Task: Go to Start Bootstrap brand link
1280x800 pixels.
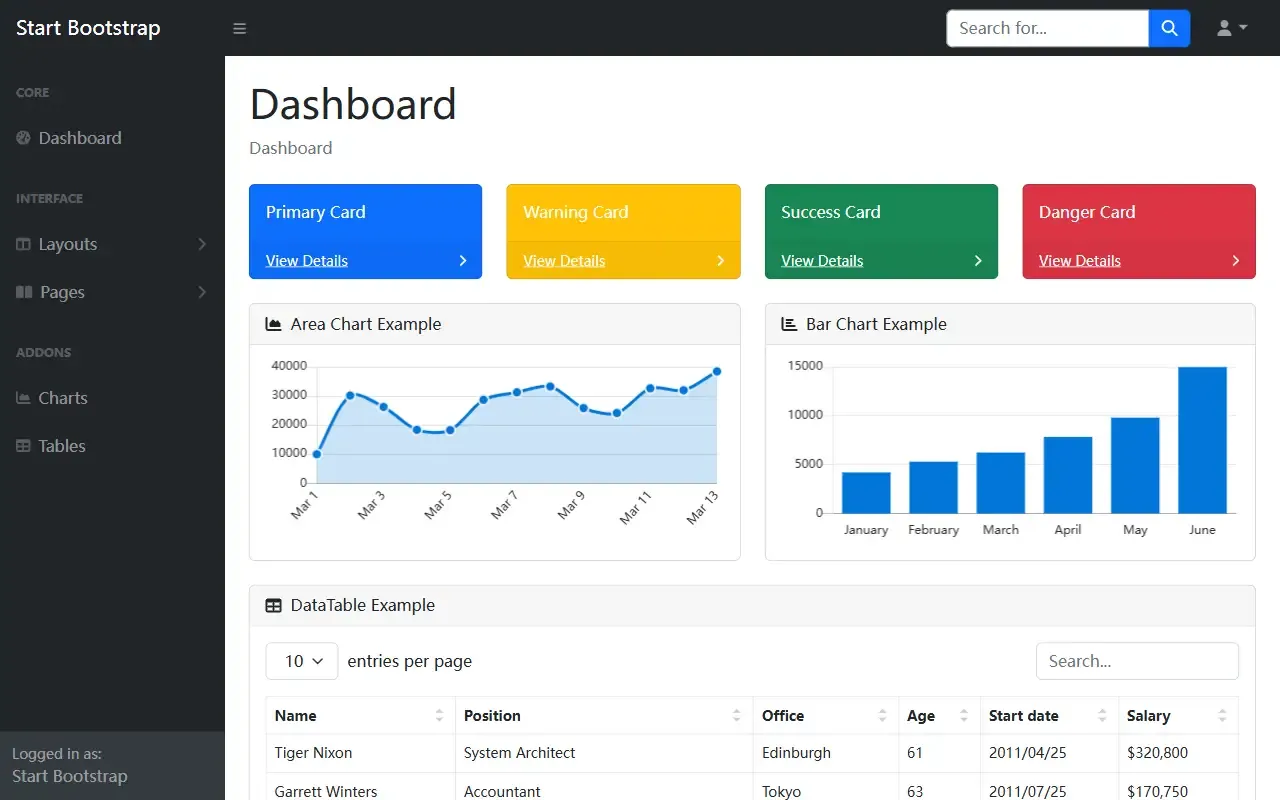Action: [88, 28]
